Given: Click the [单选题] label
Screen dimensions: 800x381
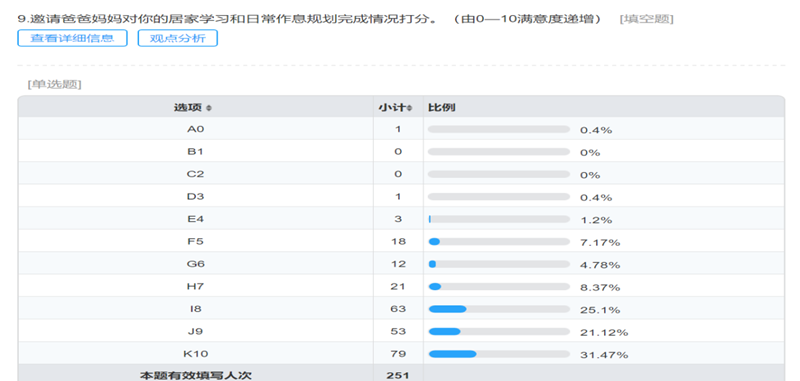Looking at the screenshot, I should [54, 85].
